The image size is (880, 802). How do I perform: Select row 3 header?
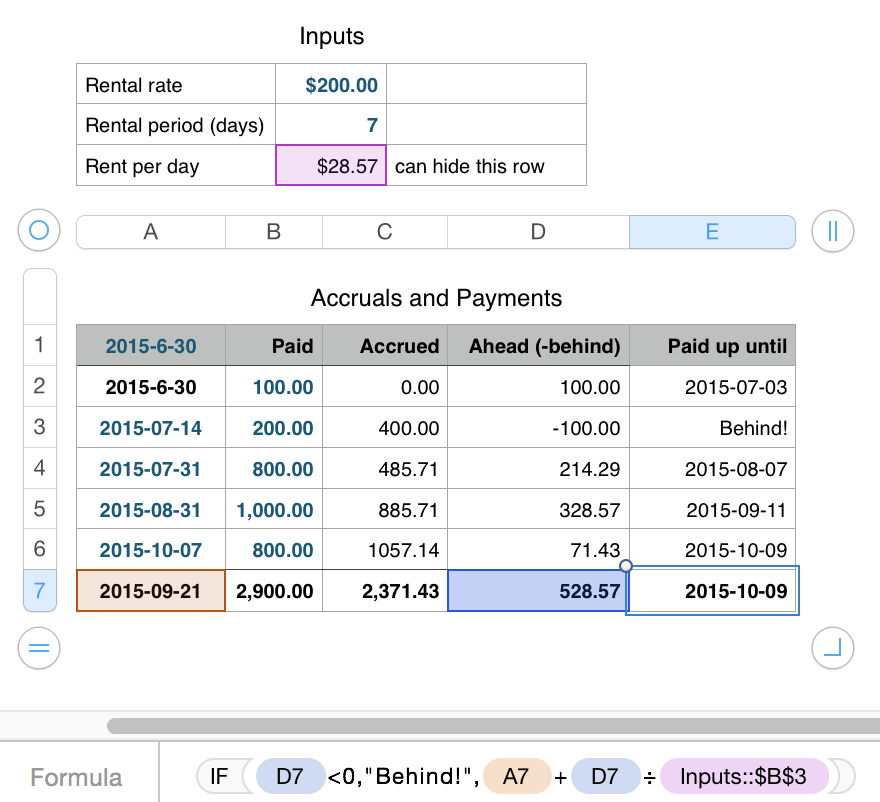(40, 427)
